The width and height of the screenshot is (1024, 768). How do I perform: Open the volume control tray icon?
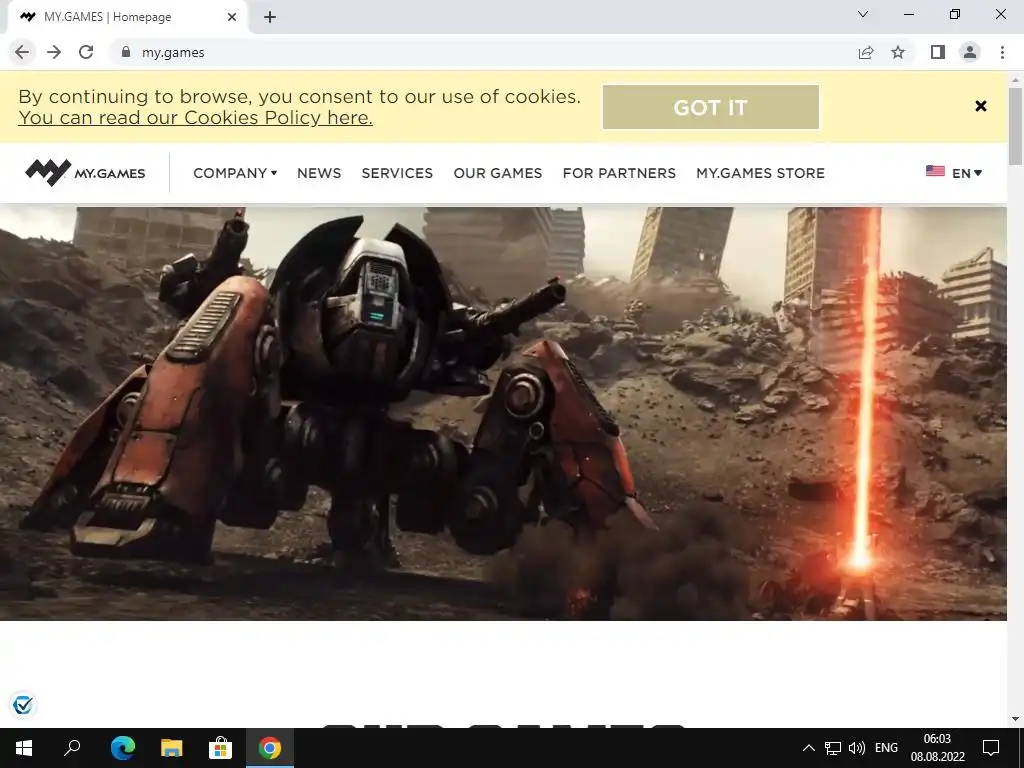[x=856, y=748]
